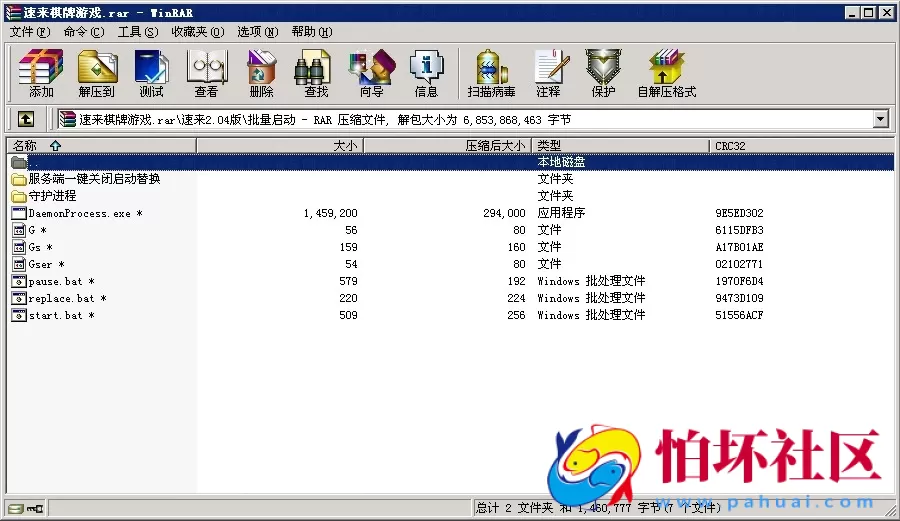Open the File (文件) menu
Viewport: 900px width, 521px height.
(30, 32)
